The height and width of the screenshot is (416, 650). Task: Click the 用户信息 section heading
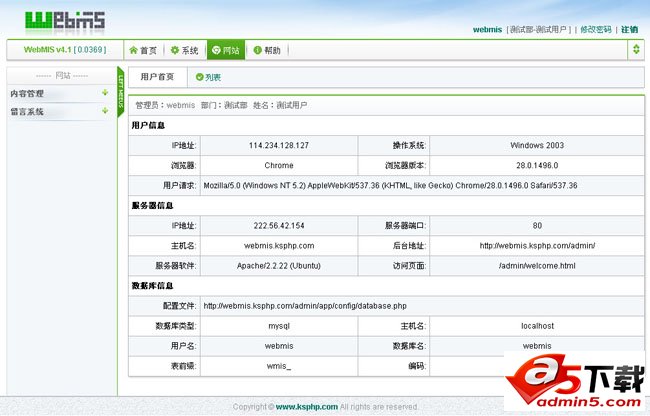(x=148, y=125)
